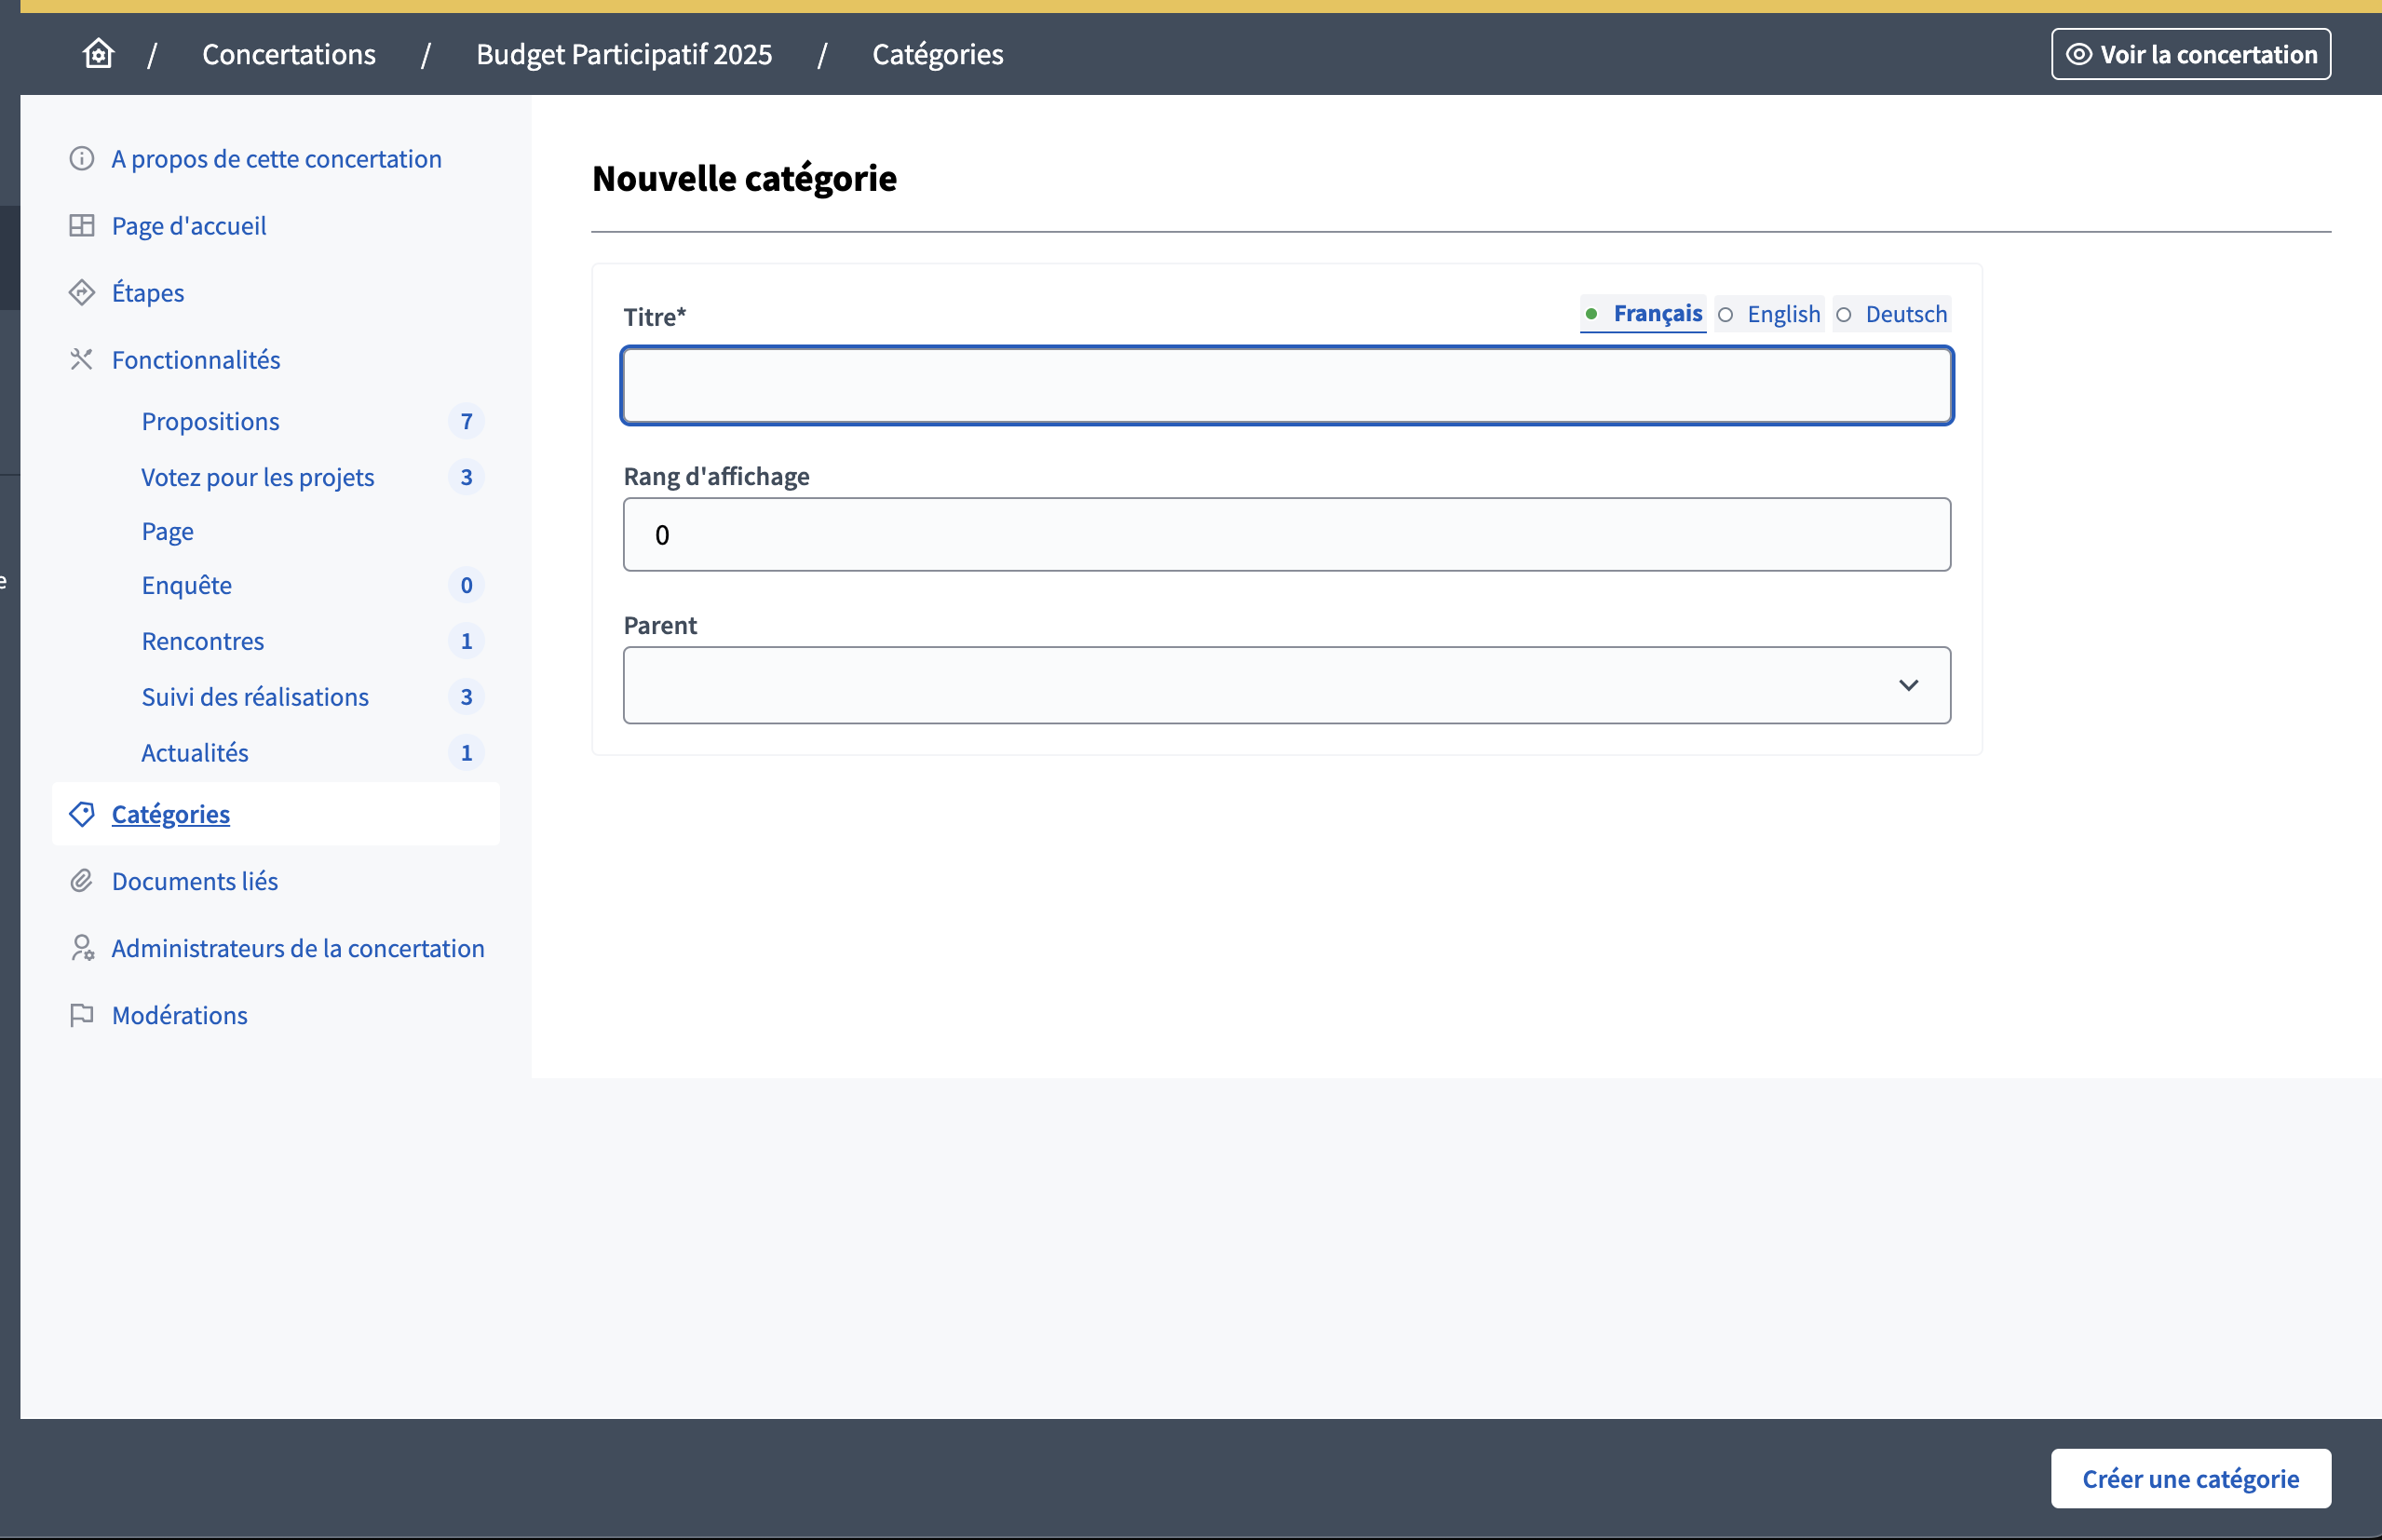This screenshot has width=2382, height=1540.
Task: Click the info icon beside A propos
Action: tap(81, 159)
